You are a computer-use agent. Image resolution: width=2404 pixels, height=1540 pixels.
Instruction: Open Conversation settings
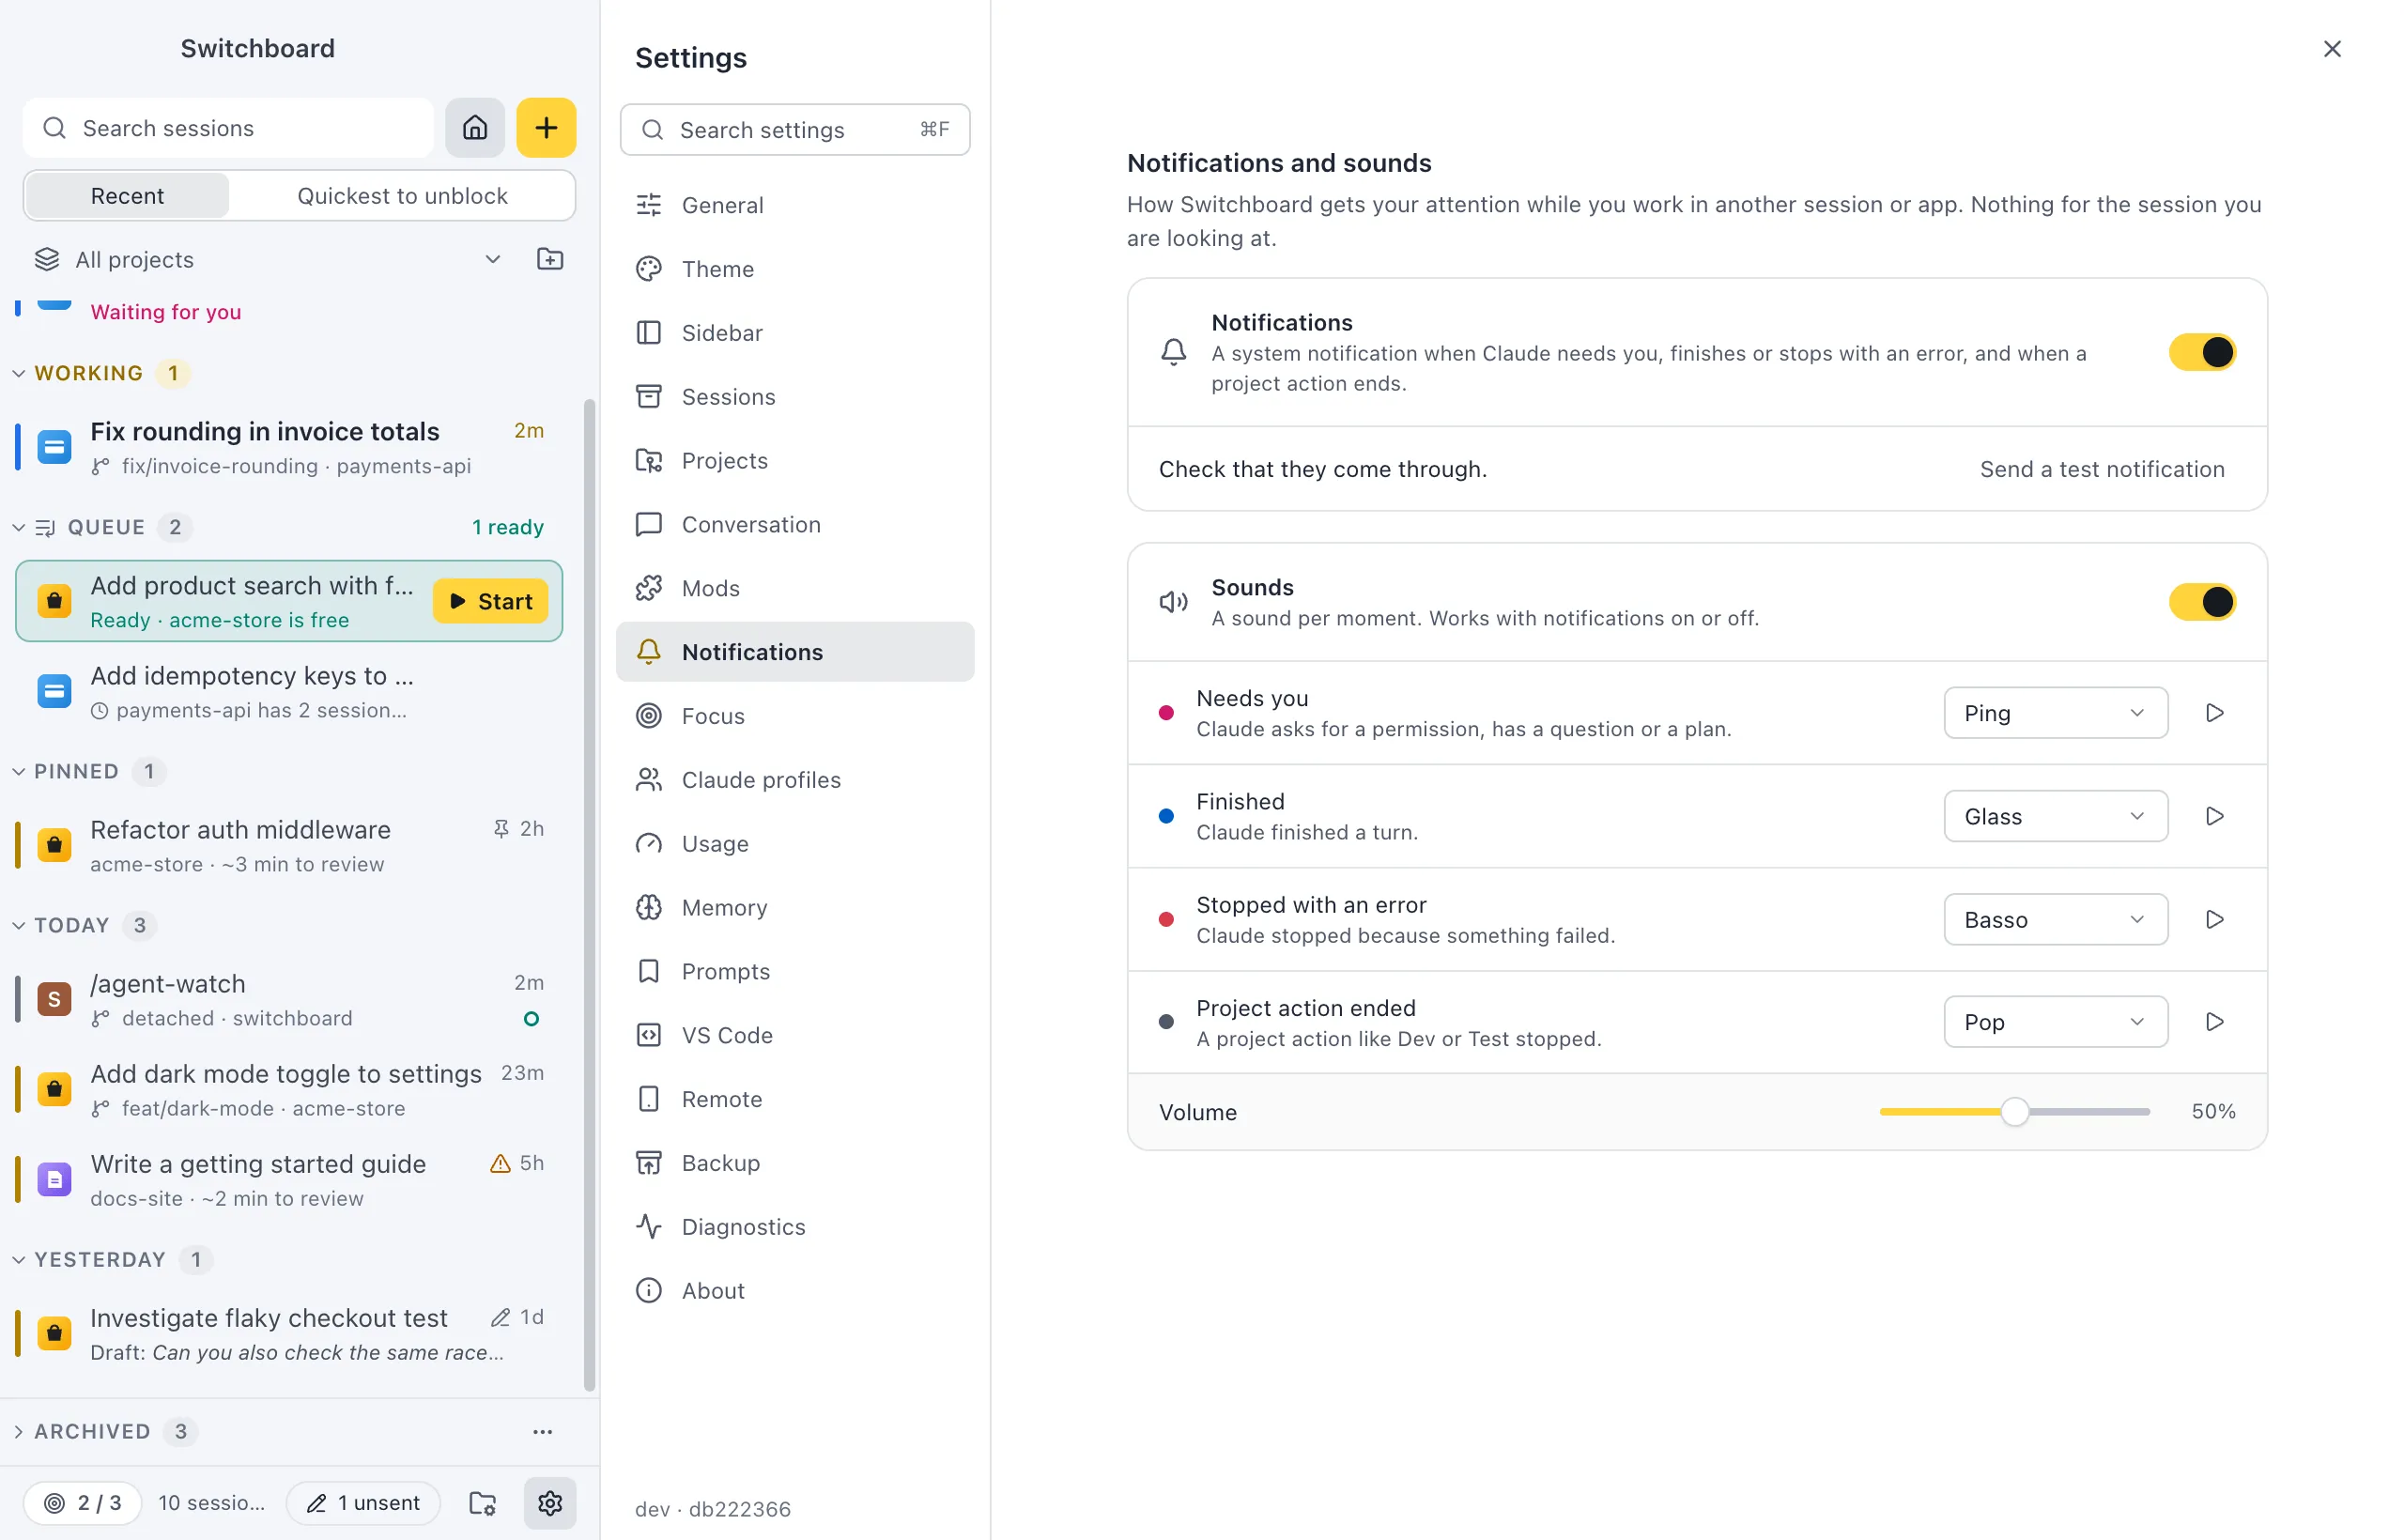coord(795,525)
